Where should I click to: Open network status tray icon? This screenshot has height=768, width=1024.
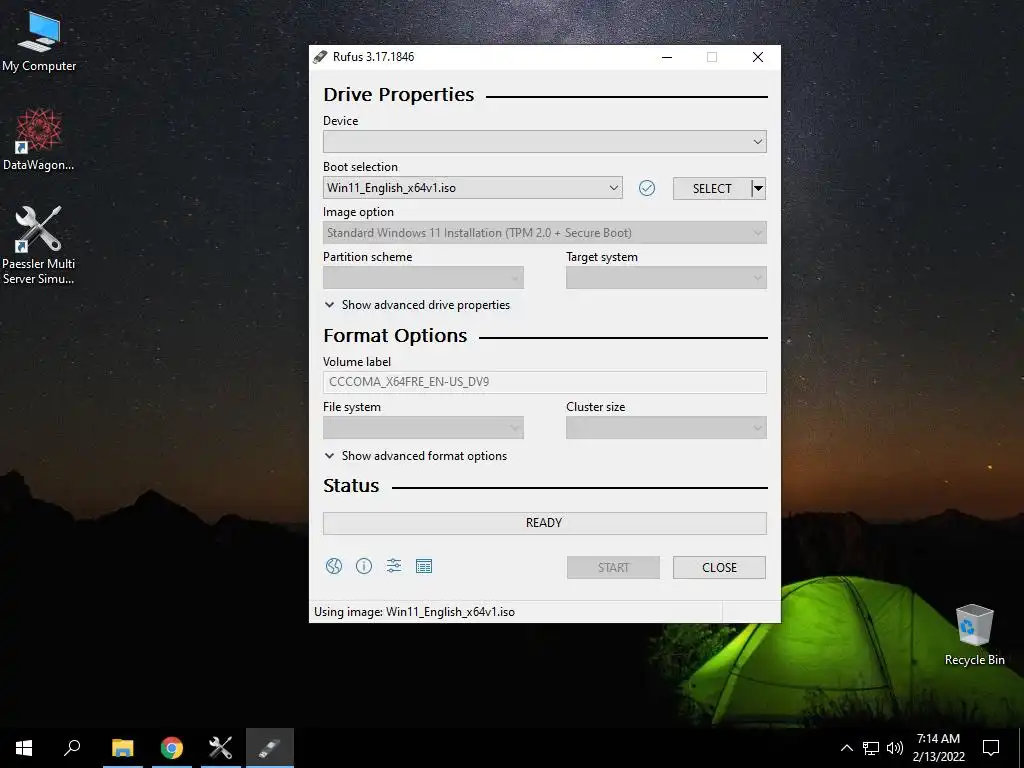(871, 748)
